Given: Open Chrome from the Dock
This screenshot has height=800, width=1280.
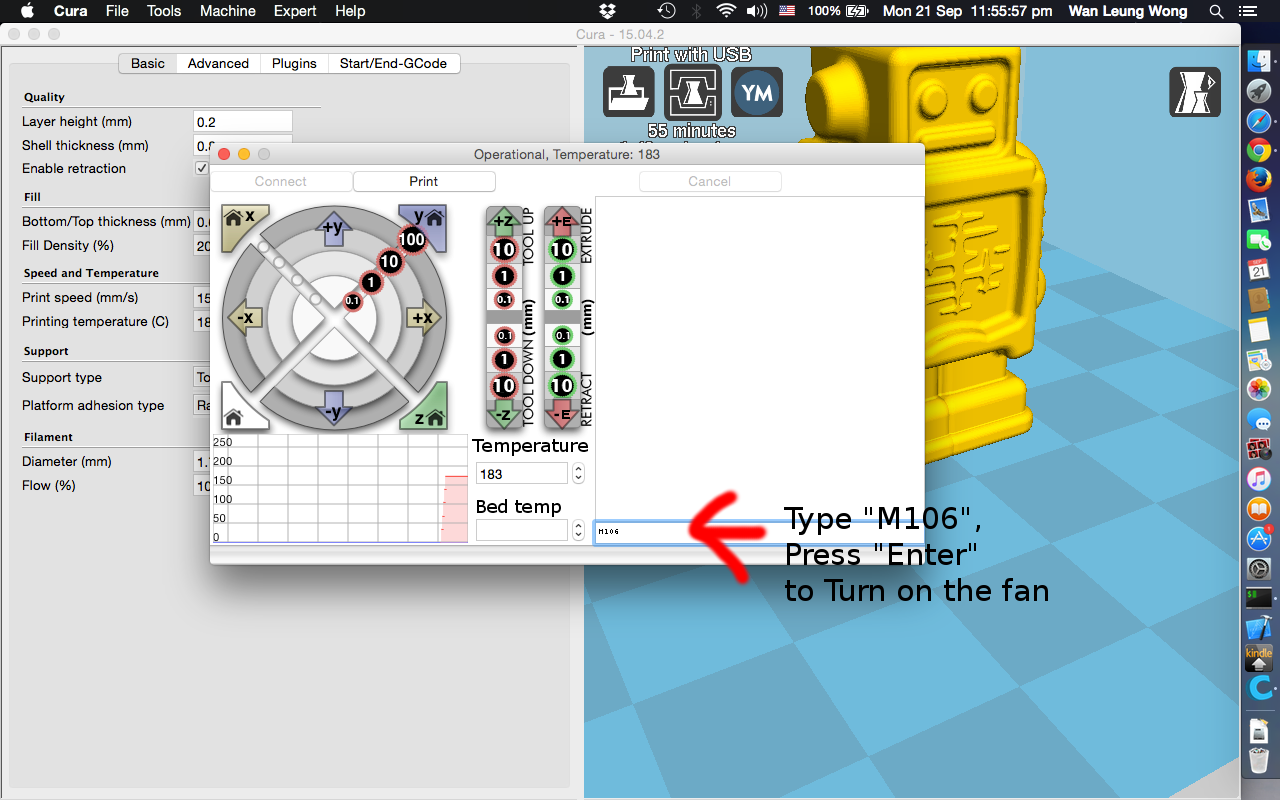Looking at the screenshot, I should point(1258,150).
